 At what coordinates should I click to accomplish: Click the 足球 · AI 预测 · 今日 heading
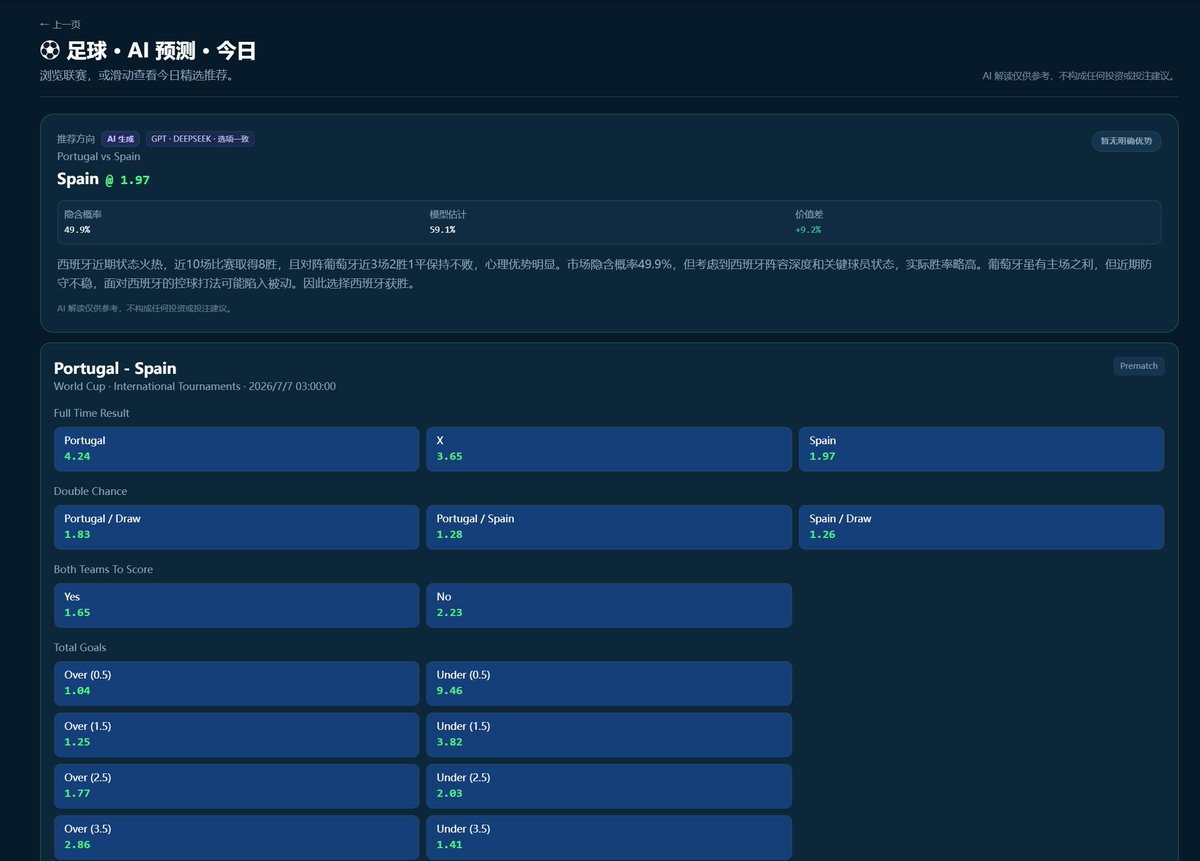[148, 51]
